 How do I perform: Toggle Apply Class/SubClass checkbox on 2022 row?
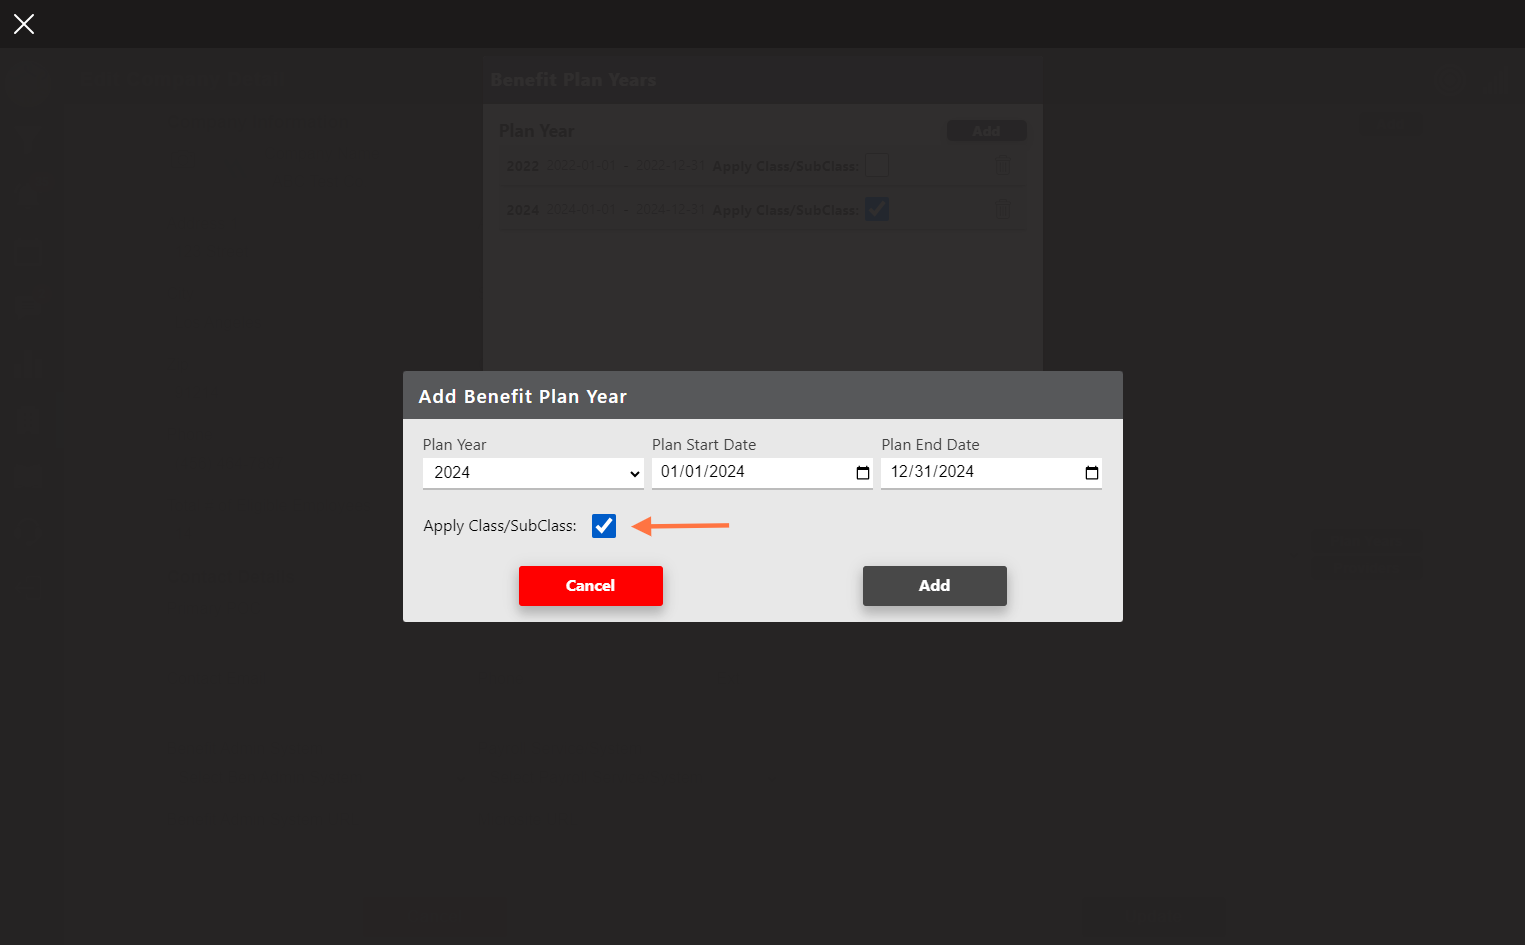point(877,165)
